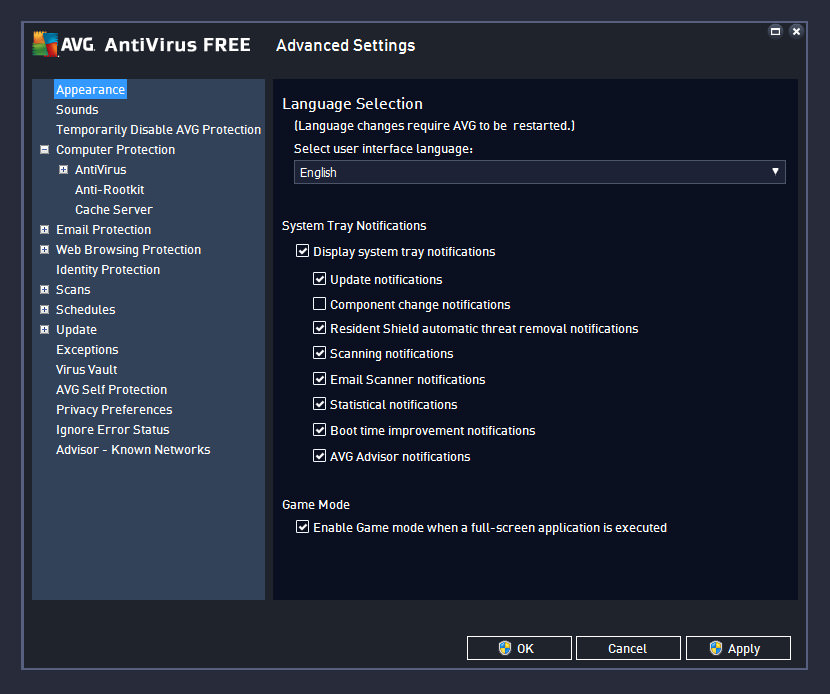
Task: Select Appearance in settings tree
Action: pyautogui.click(x=91, y=89)
